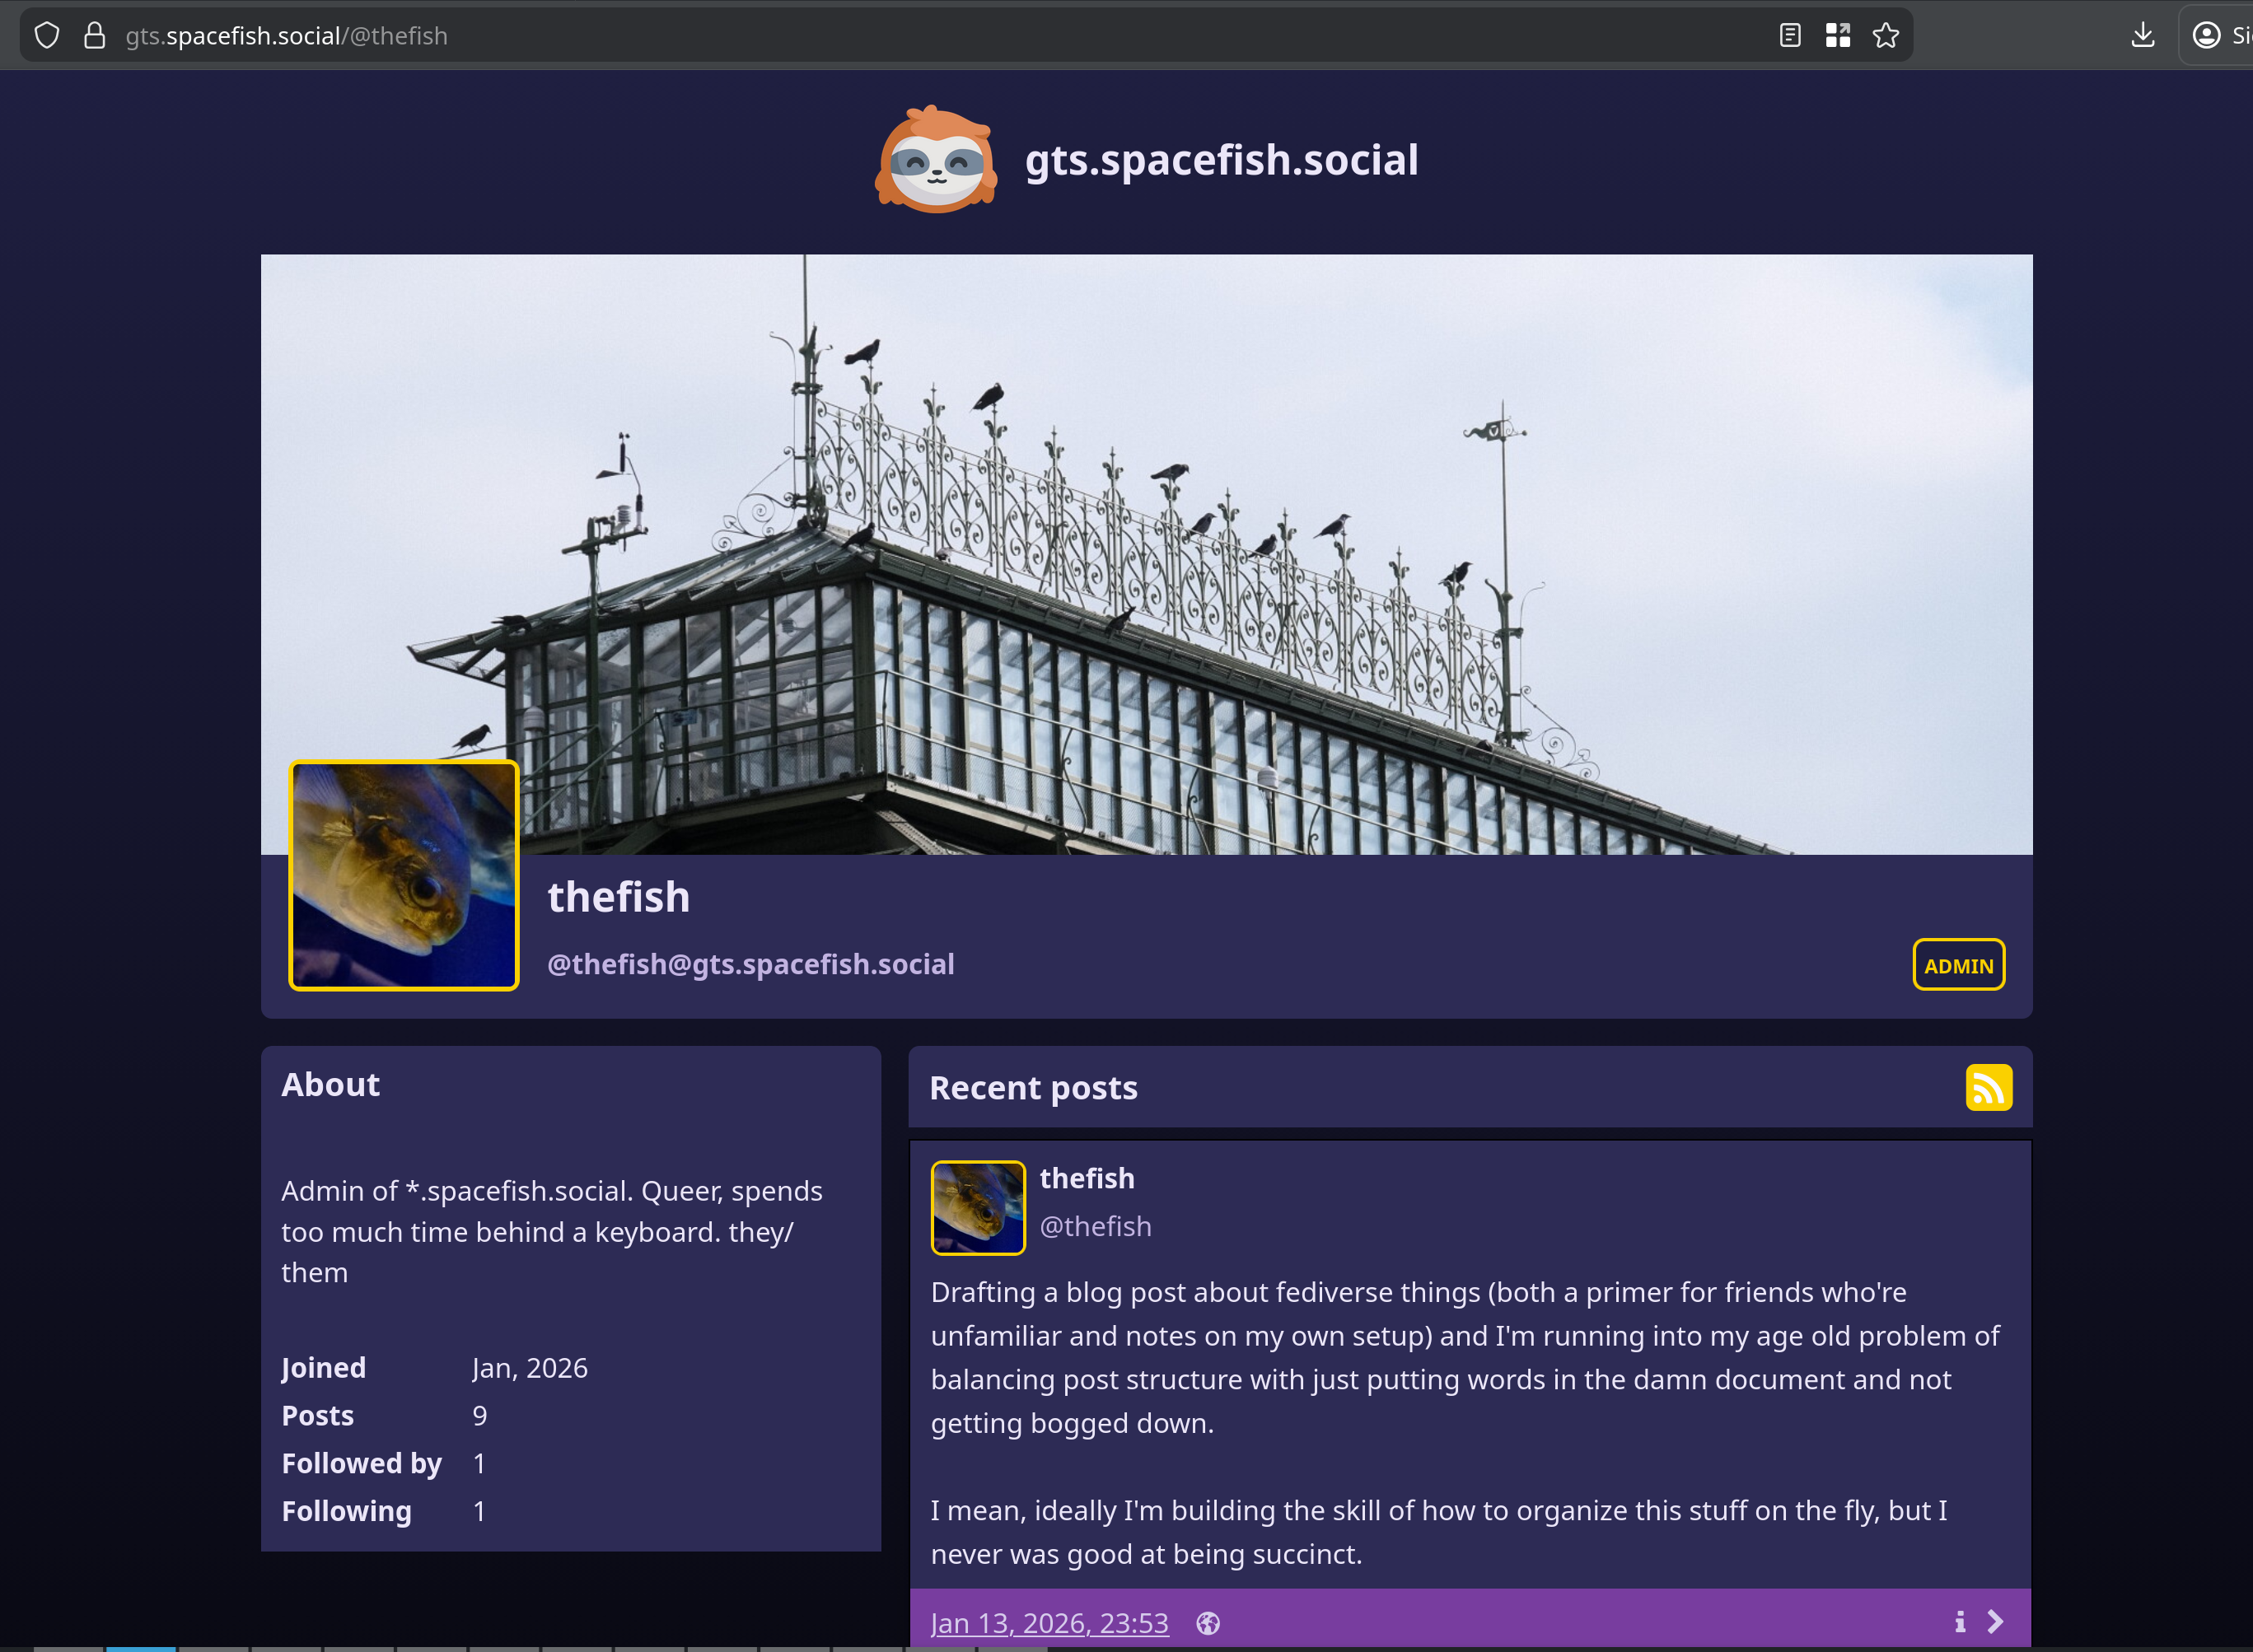Click the account profile icon top right
Viewport: 2253px width, 1652px height.
(2208, 34)
